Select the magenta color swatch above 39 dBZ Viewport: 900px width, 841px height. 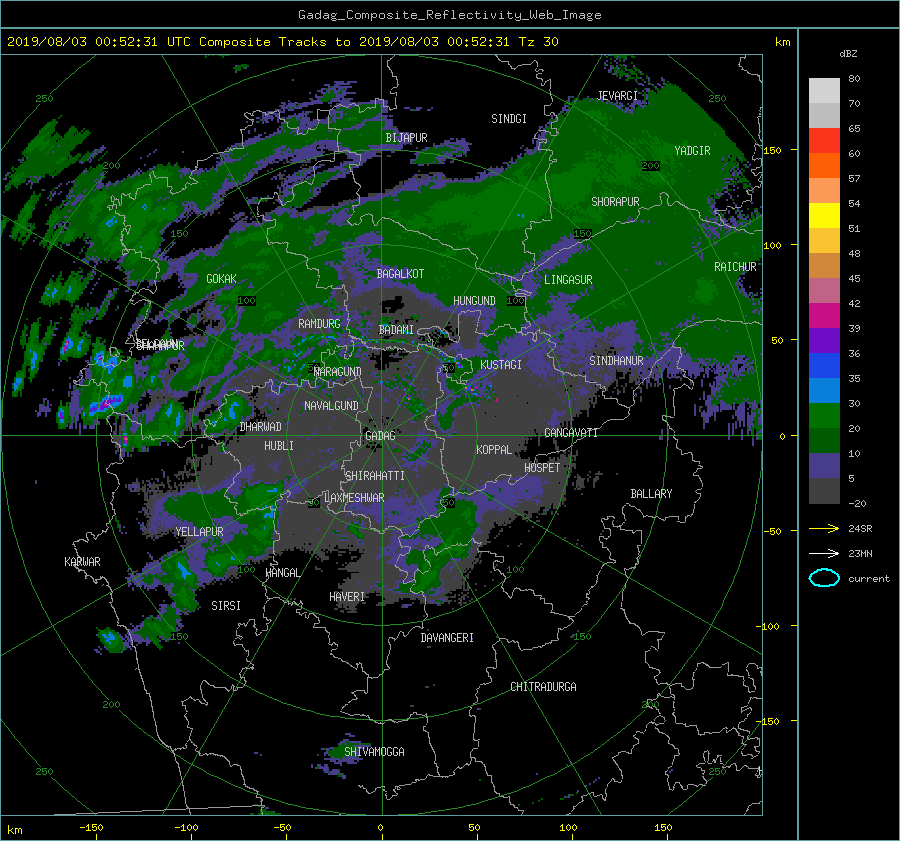(x=824, y=316)
